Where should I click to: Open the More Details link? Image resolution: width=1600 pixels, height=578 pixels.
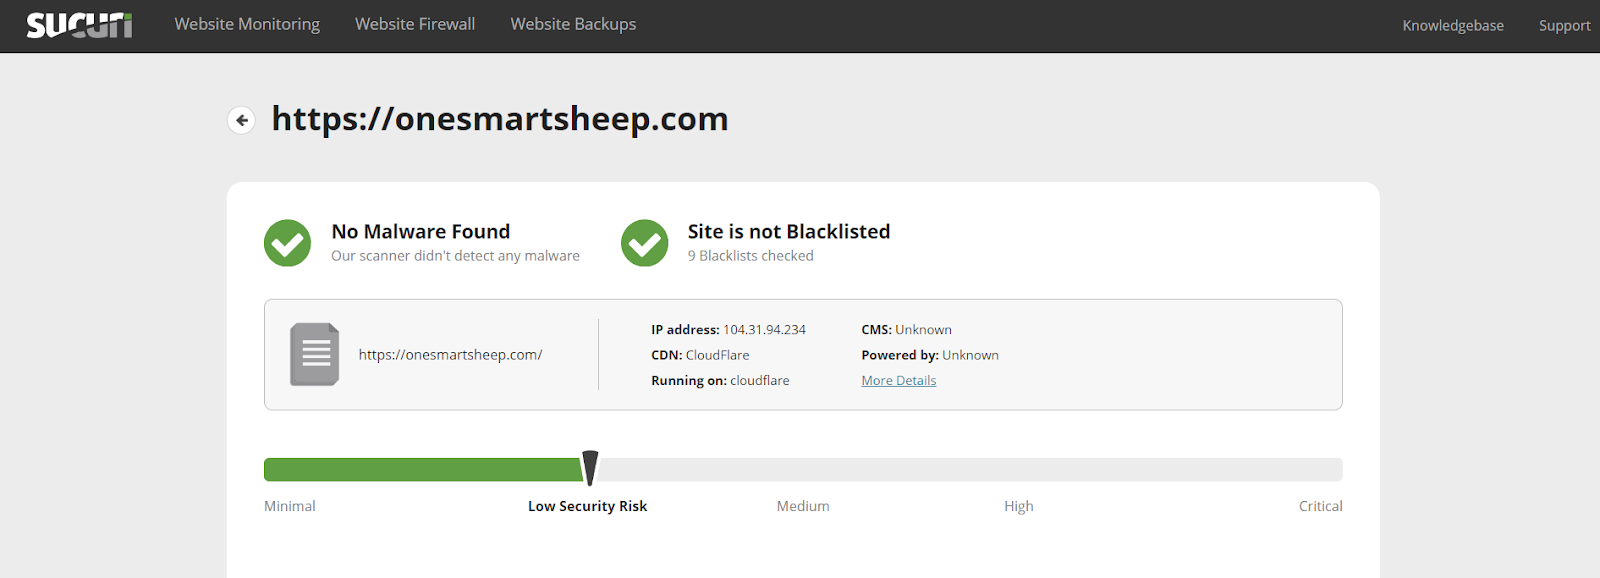pos(899,380)
